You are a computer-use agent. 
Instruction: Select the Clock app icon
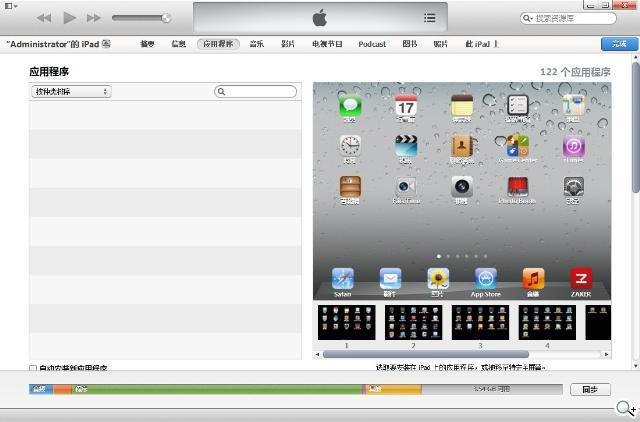pos(350,146)
